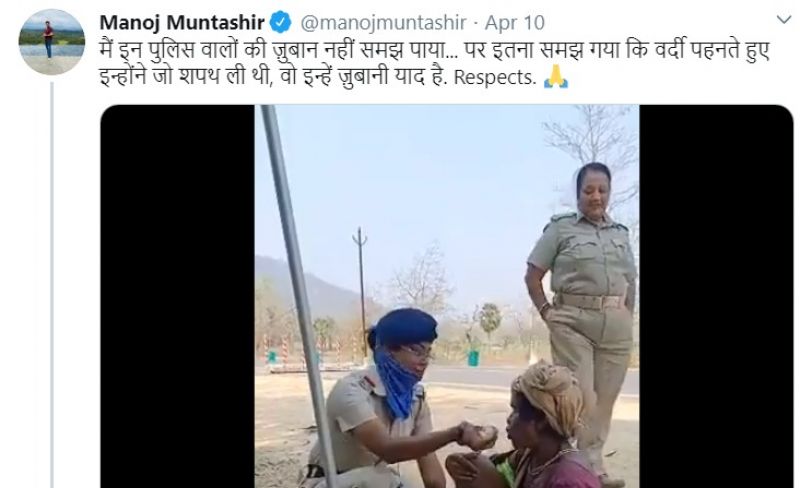Open the @manojmuntashir handle link
Image resolution: width=800 pixels, height=488 pixels.
click(383, 23)
